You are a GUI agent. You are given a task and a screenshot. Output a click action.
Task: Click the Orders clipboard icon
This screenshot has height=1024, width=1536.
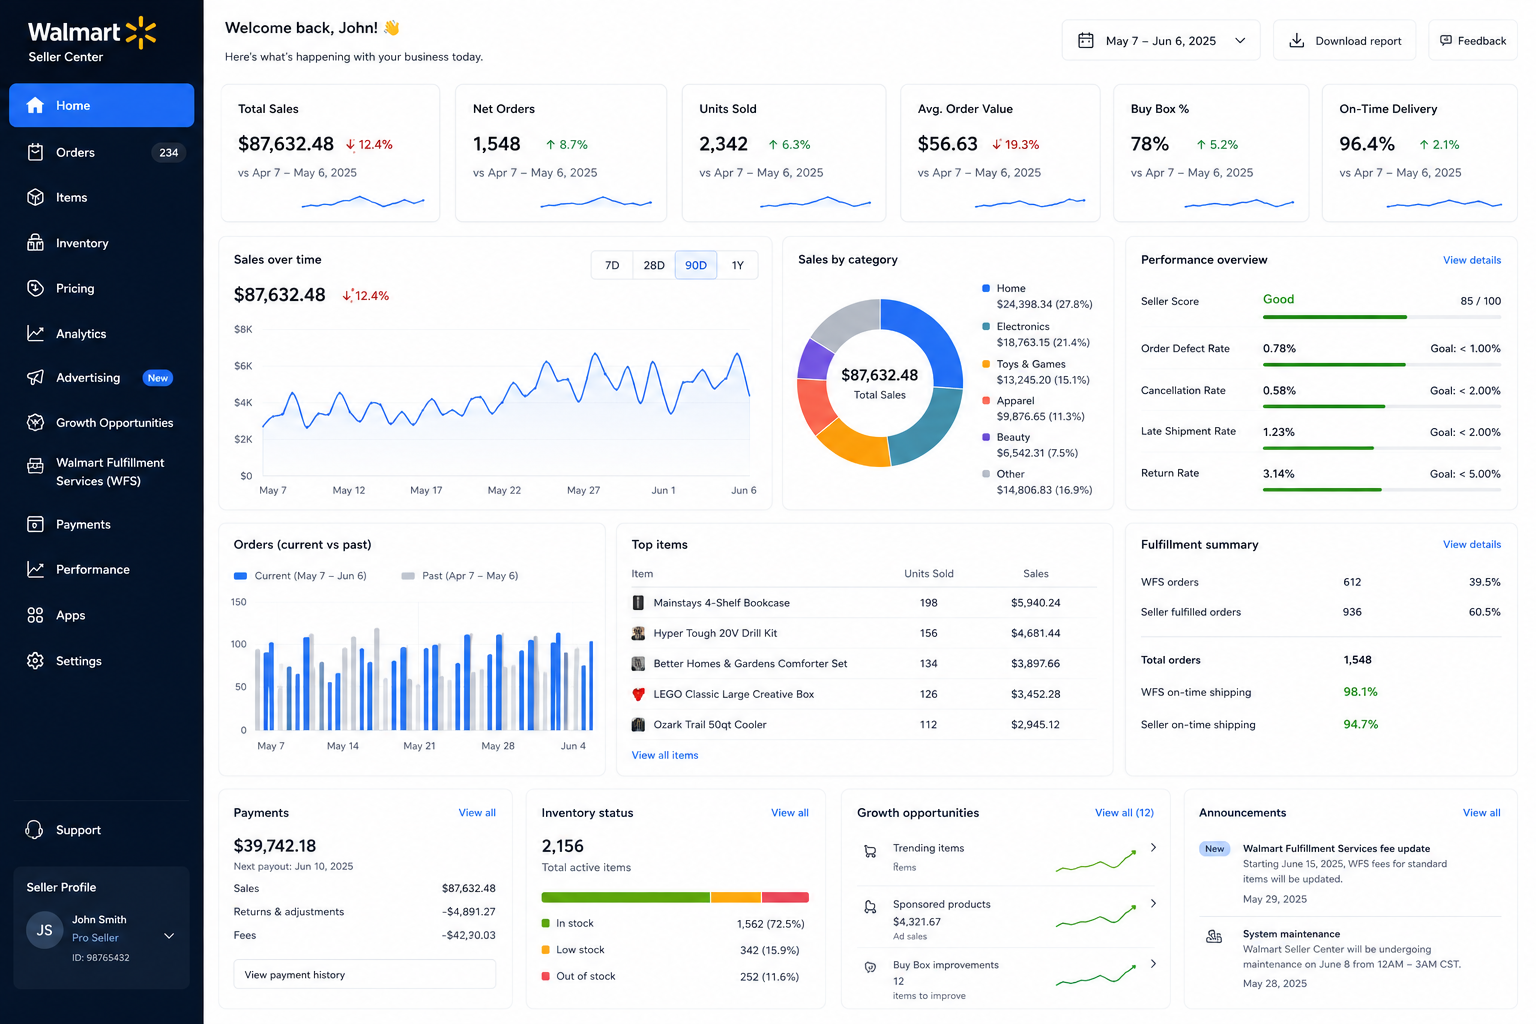point(35,152)
